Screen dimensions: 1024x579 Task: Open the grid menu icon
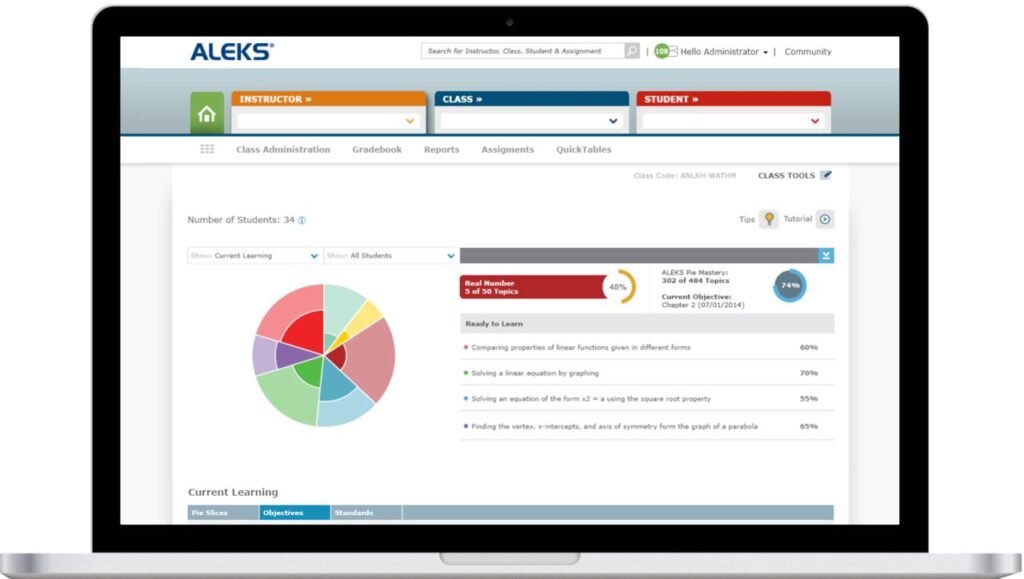(x=207, y=149)
